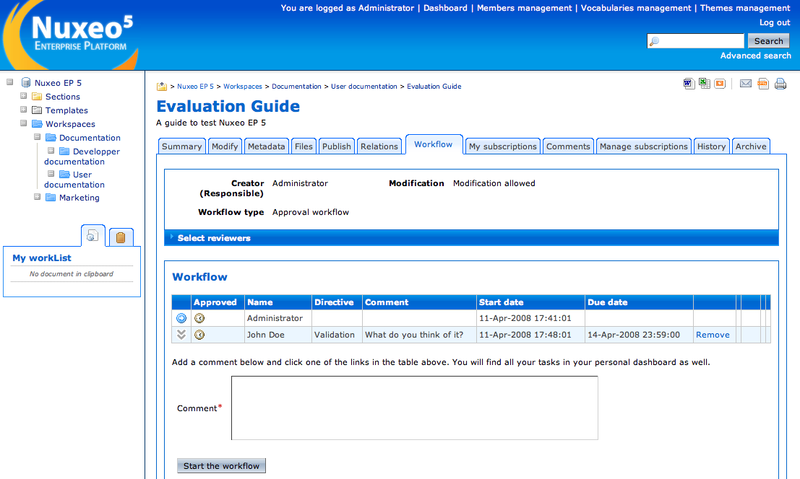Open the History tab

[711, 146]
